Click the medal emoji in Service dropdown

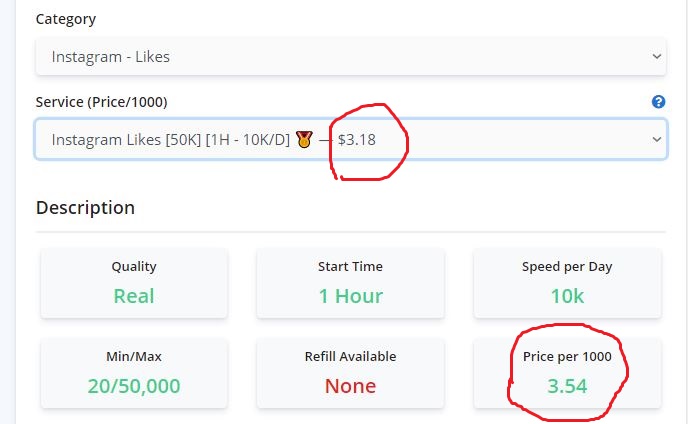[304, 140]
